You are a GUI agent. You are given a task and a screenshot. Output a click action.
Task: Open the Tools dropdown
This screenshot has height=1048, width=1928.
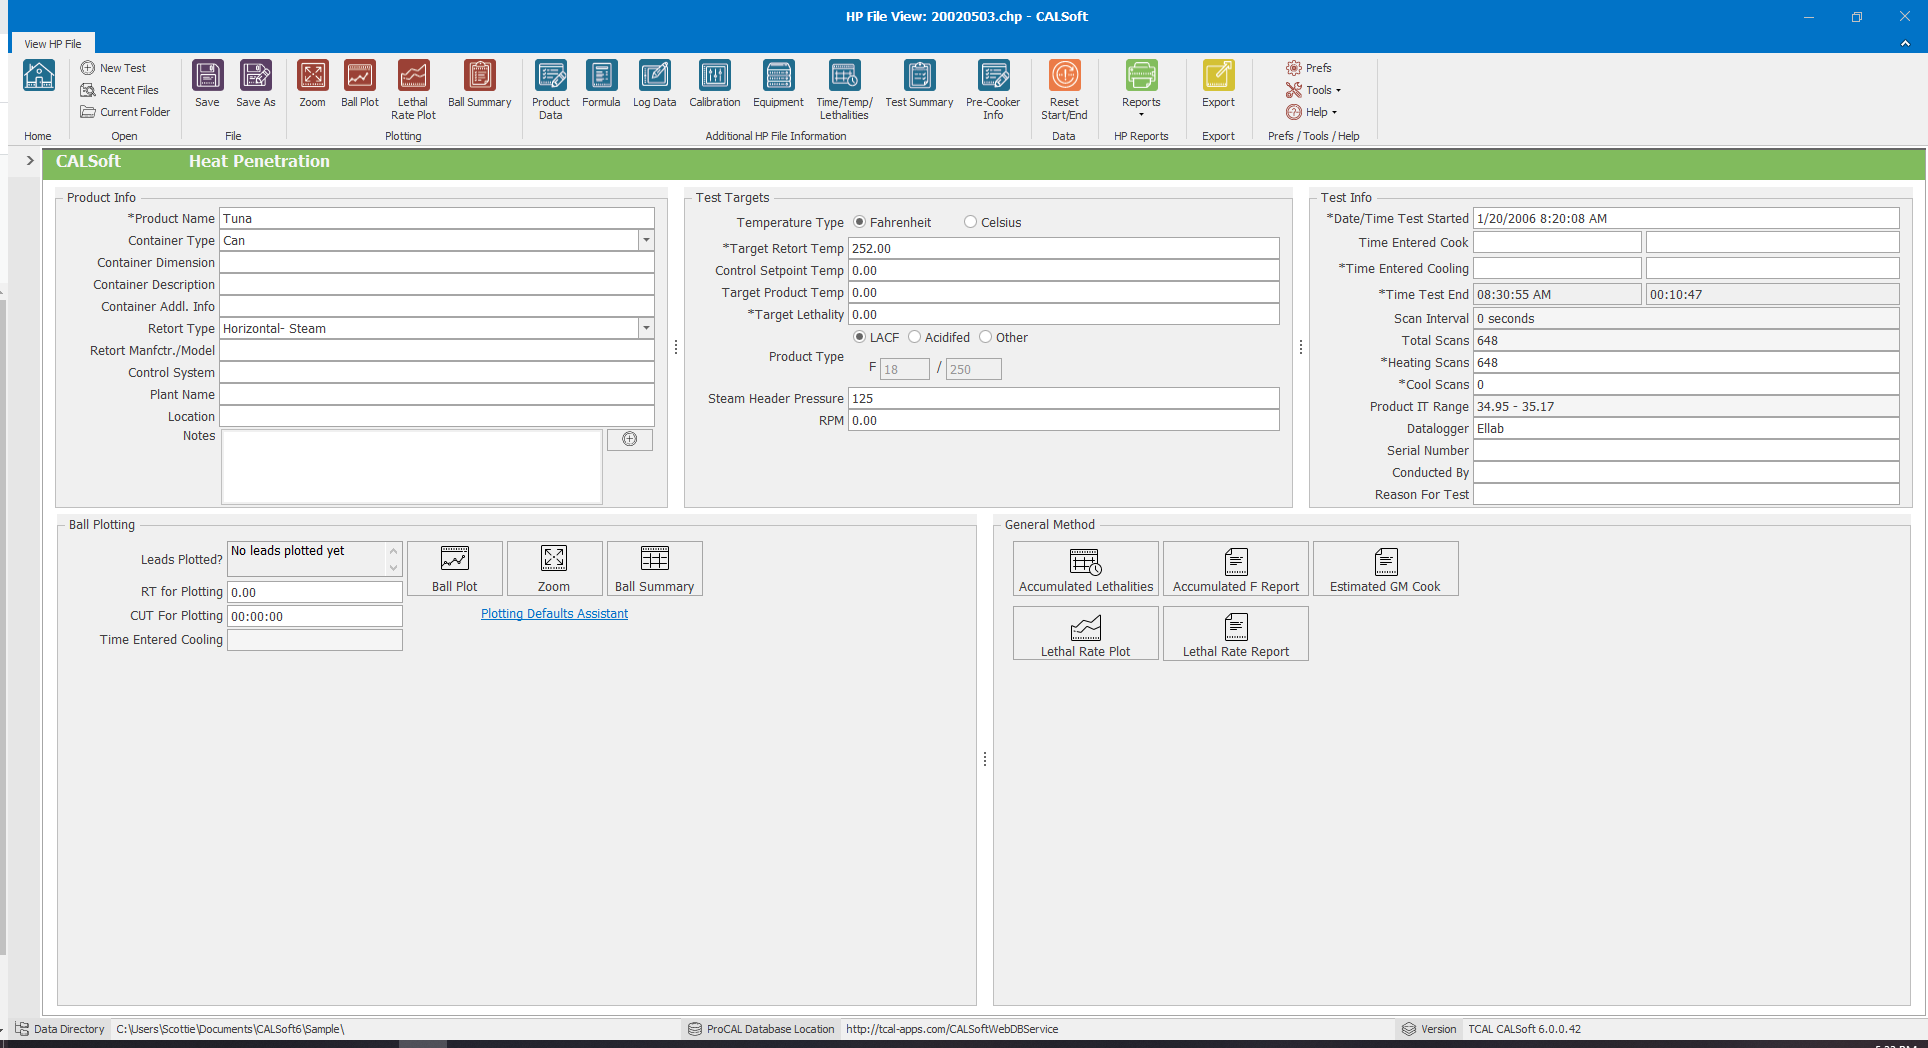(x=1314, y=90)
